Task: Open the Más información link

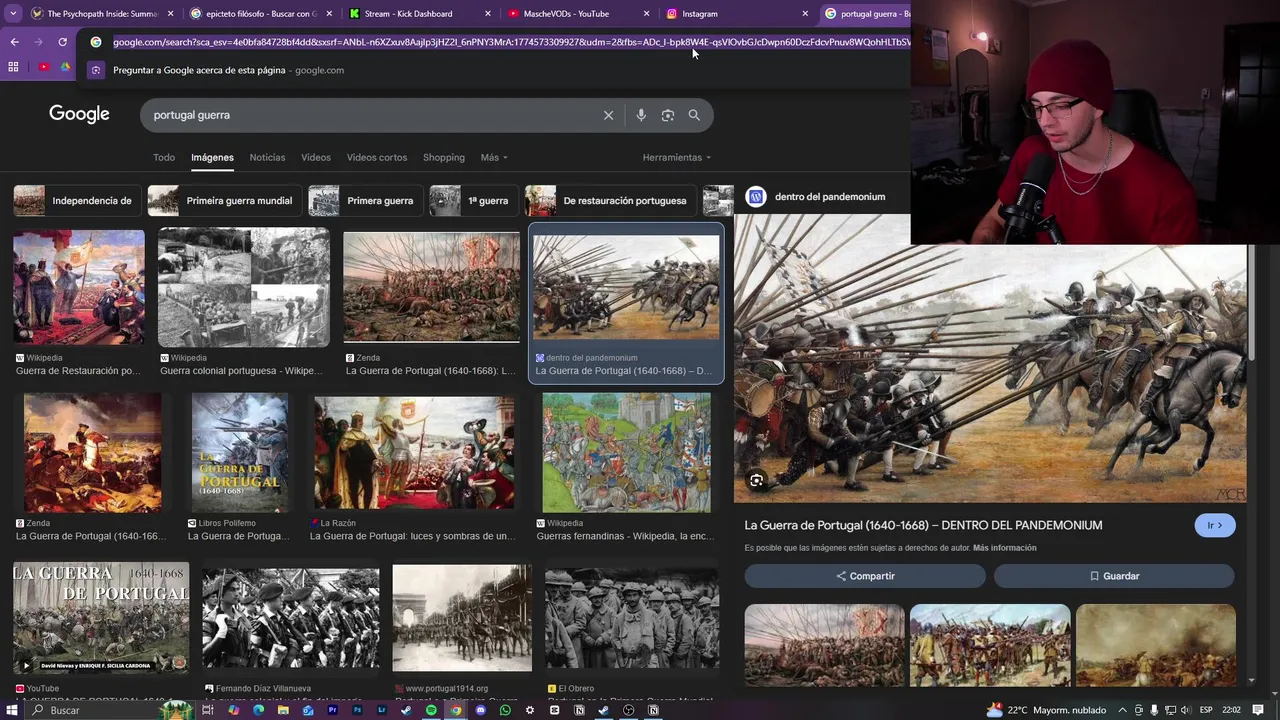Action: pos(1004,548)
